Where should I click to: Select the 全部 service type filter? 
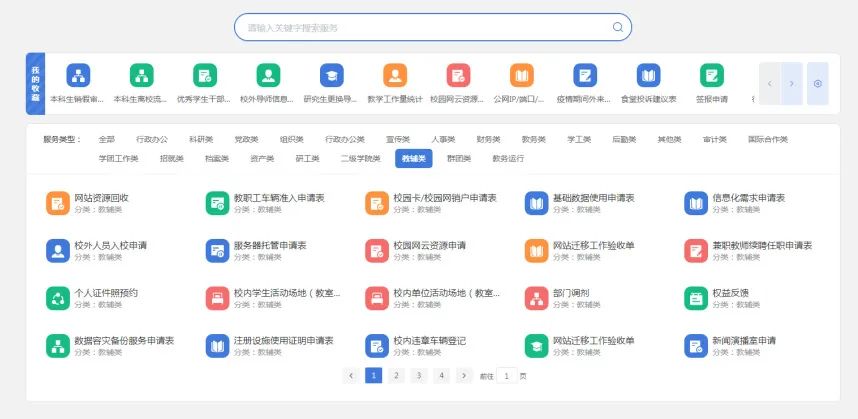coord(107,139)
